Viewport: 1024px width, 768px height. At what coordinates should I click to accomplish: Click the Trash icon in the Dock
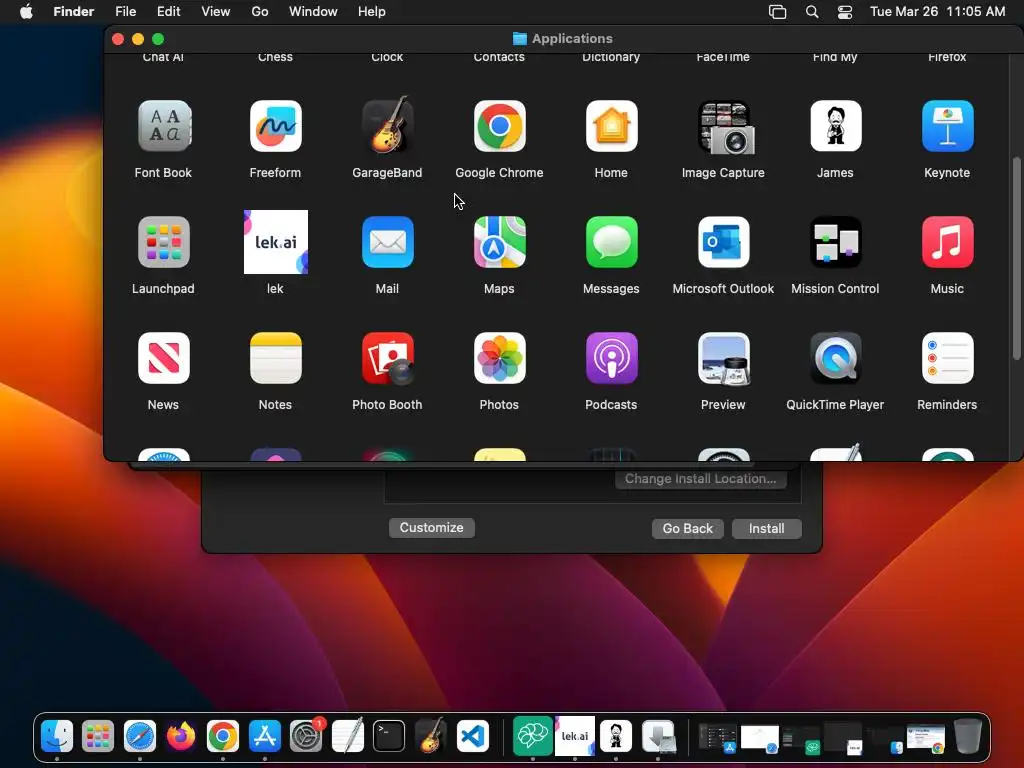[x=968, y=736]
